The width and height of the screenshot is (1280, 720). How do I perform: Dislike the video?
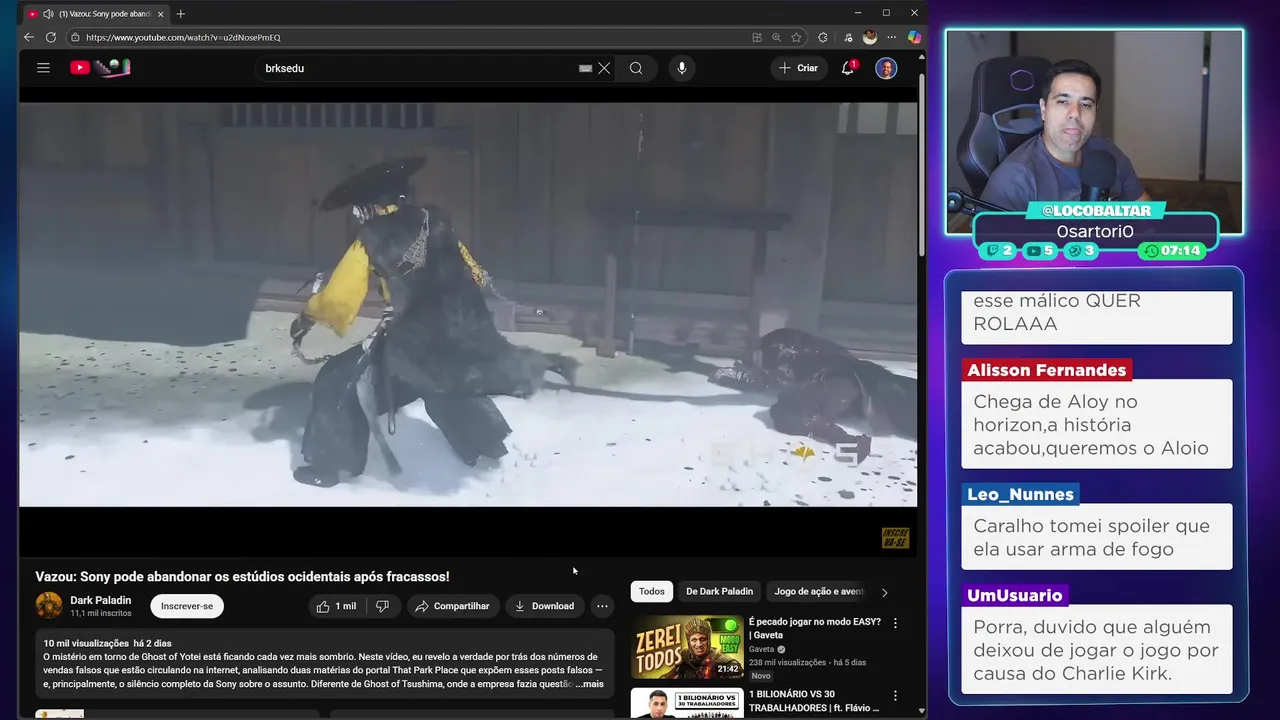tap(382, 606)
